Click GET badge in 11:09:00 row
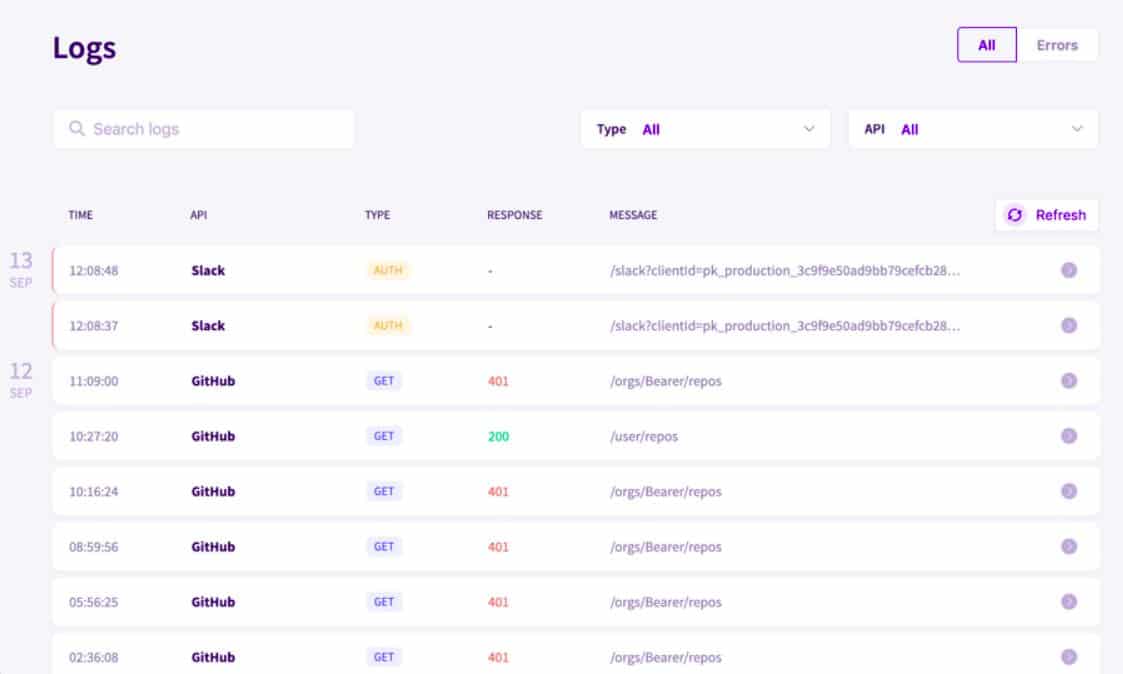 coord(384,380)
